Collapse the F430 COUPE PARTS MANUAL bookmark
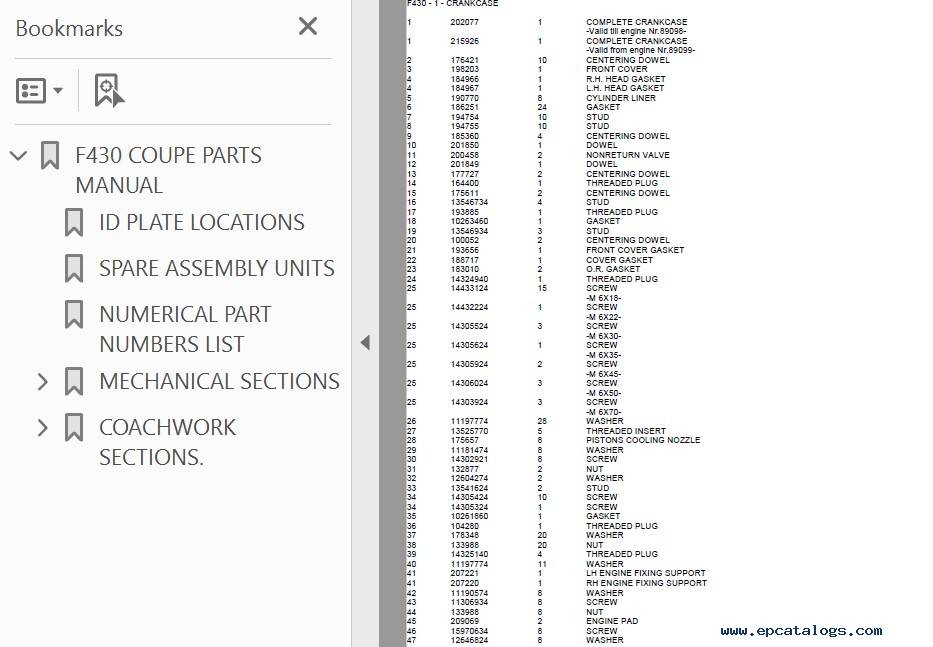 [x=18, y=156]
